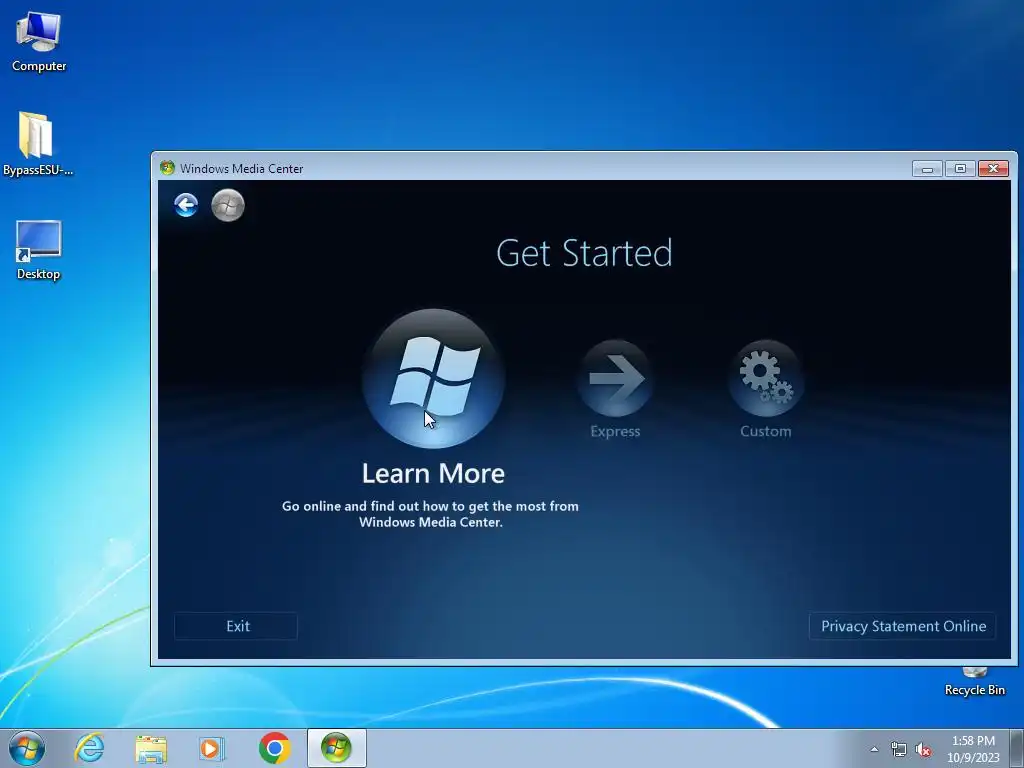Click the 'Go online and find out' description
The image size is (1024, 768).
(430, 514)
